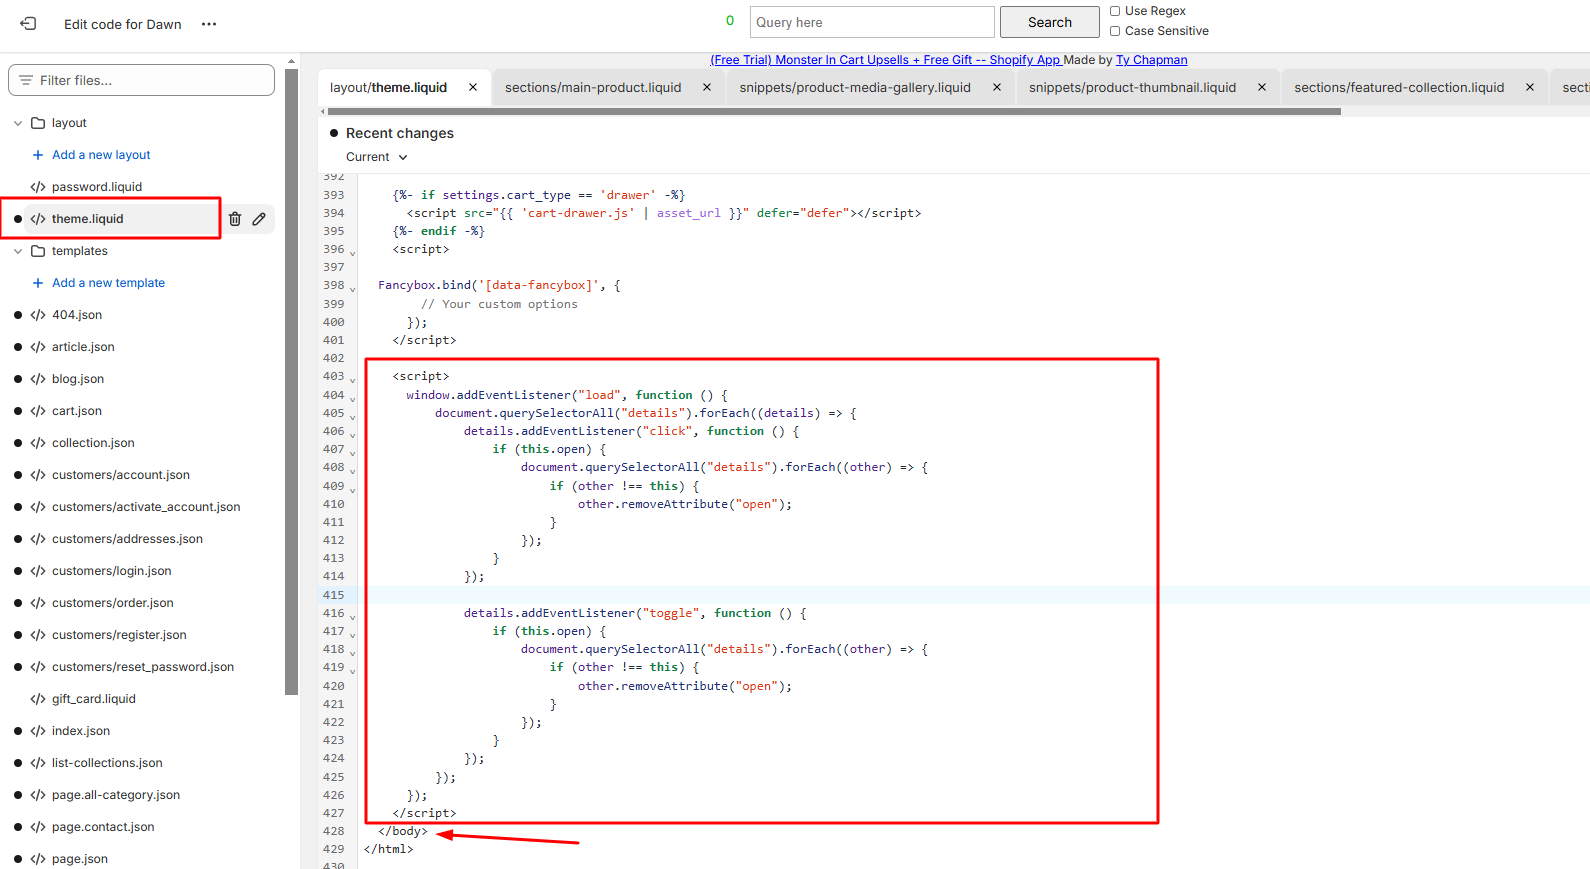Fold the script block at line 403
The image size is (1590, 869).
(352, 379)
